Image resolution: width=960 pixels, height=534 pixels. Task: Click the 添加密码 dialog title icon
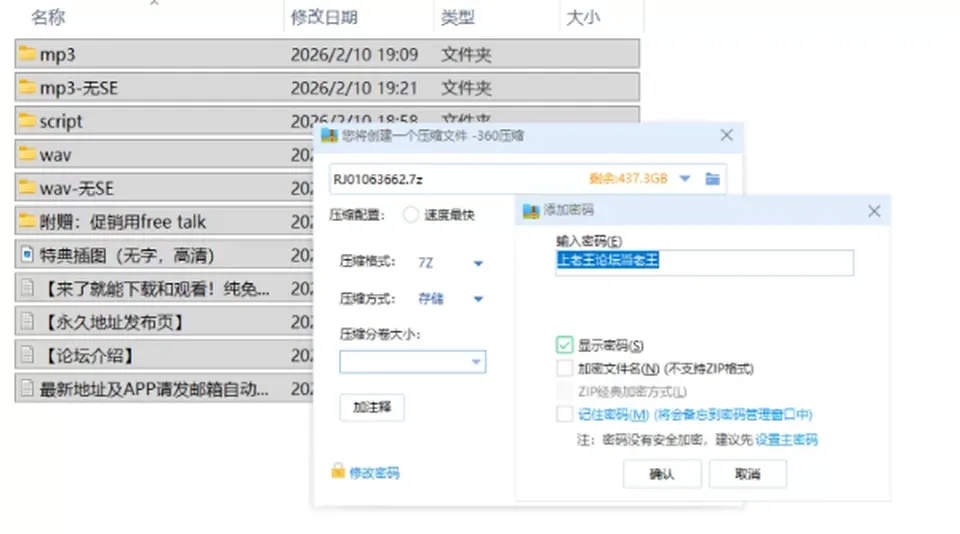click(531, 211)
